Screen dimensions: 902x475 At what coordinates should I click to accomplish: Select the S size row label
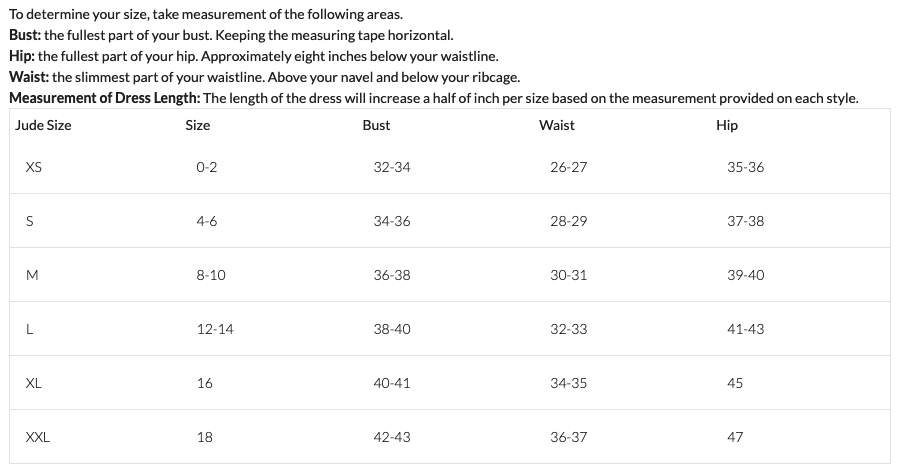[29, 221]
